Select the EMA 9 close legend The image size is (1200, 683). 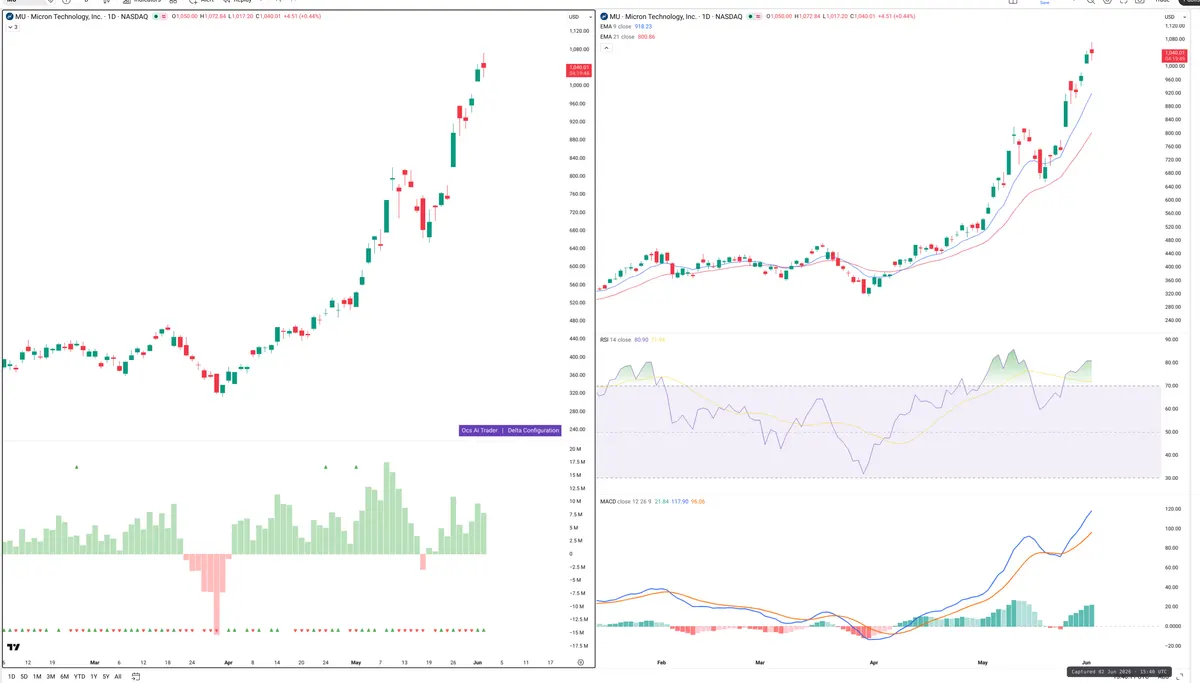coord(617,27)
